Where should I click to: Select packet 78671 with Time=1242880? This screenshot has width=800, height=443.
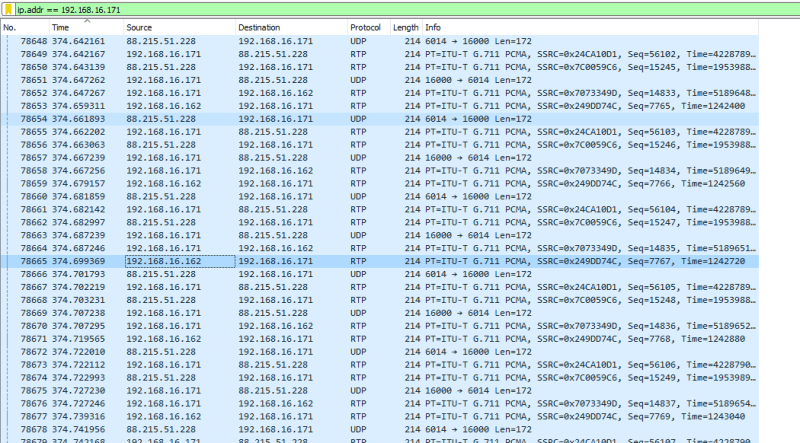(x=380, y=339)
